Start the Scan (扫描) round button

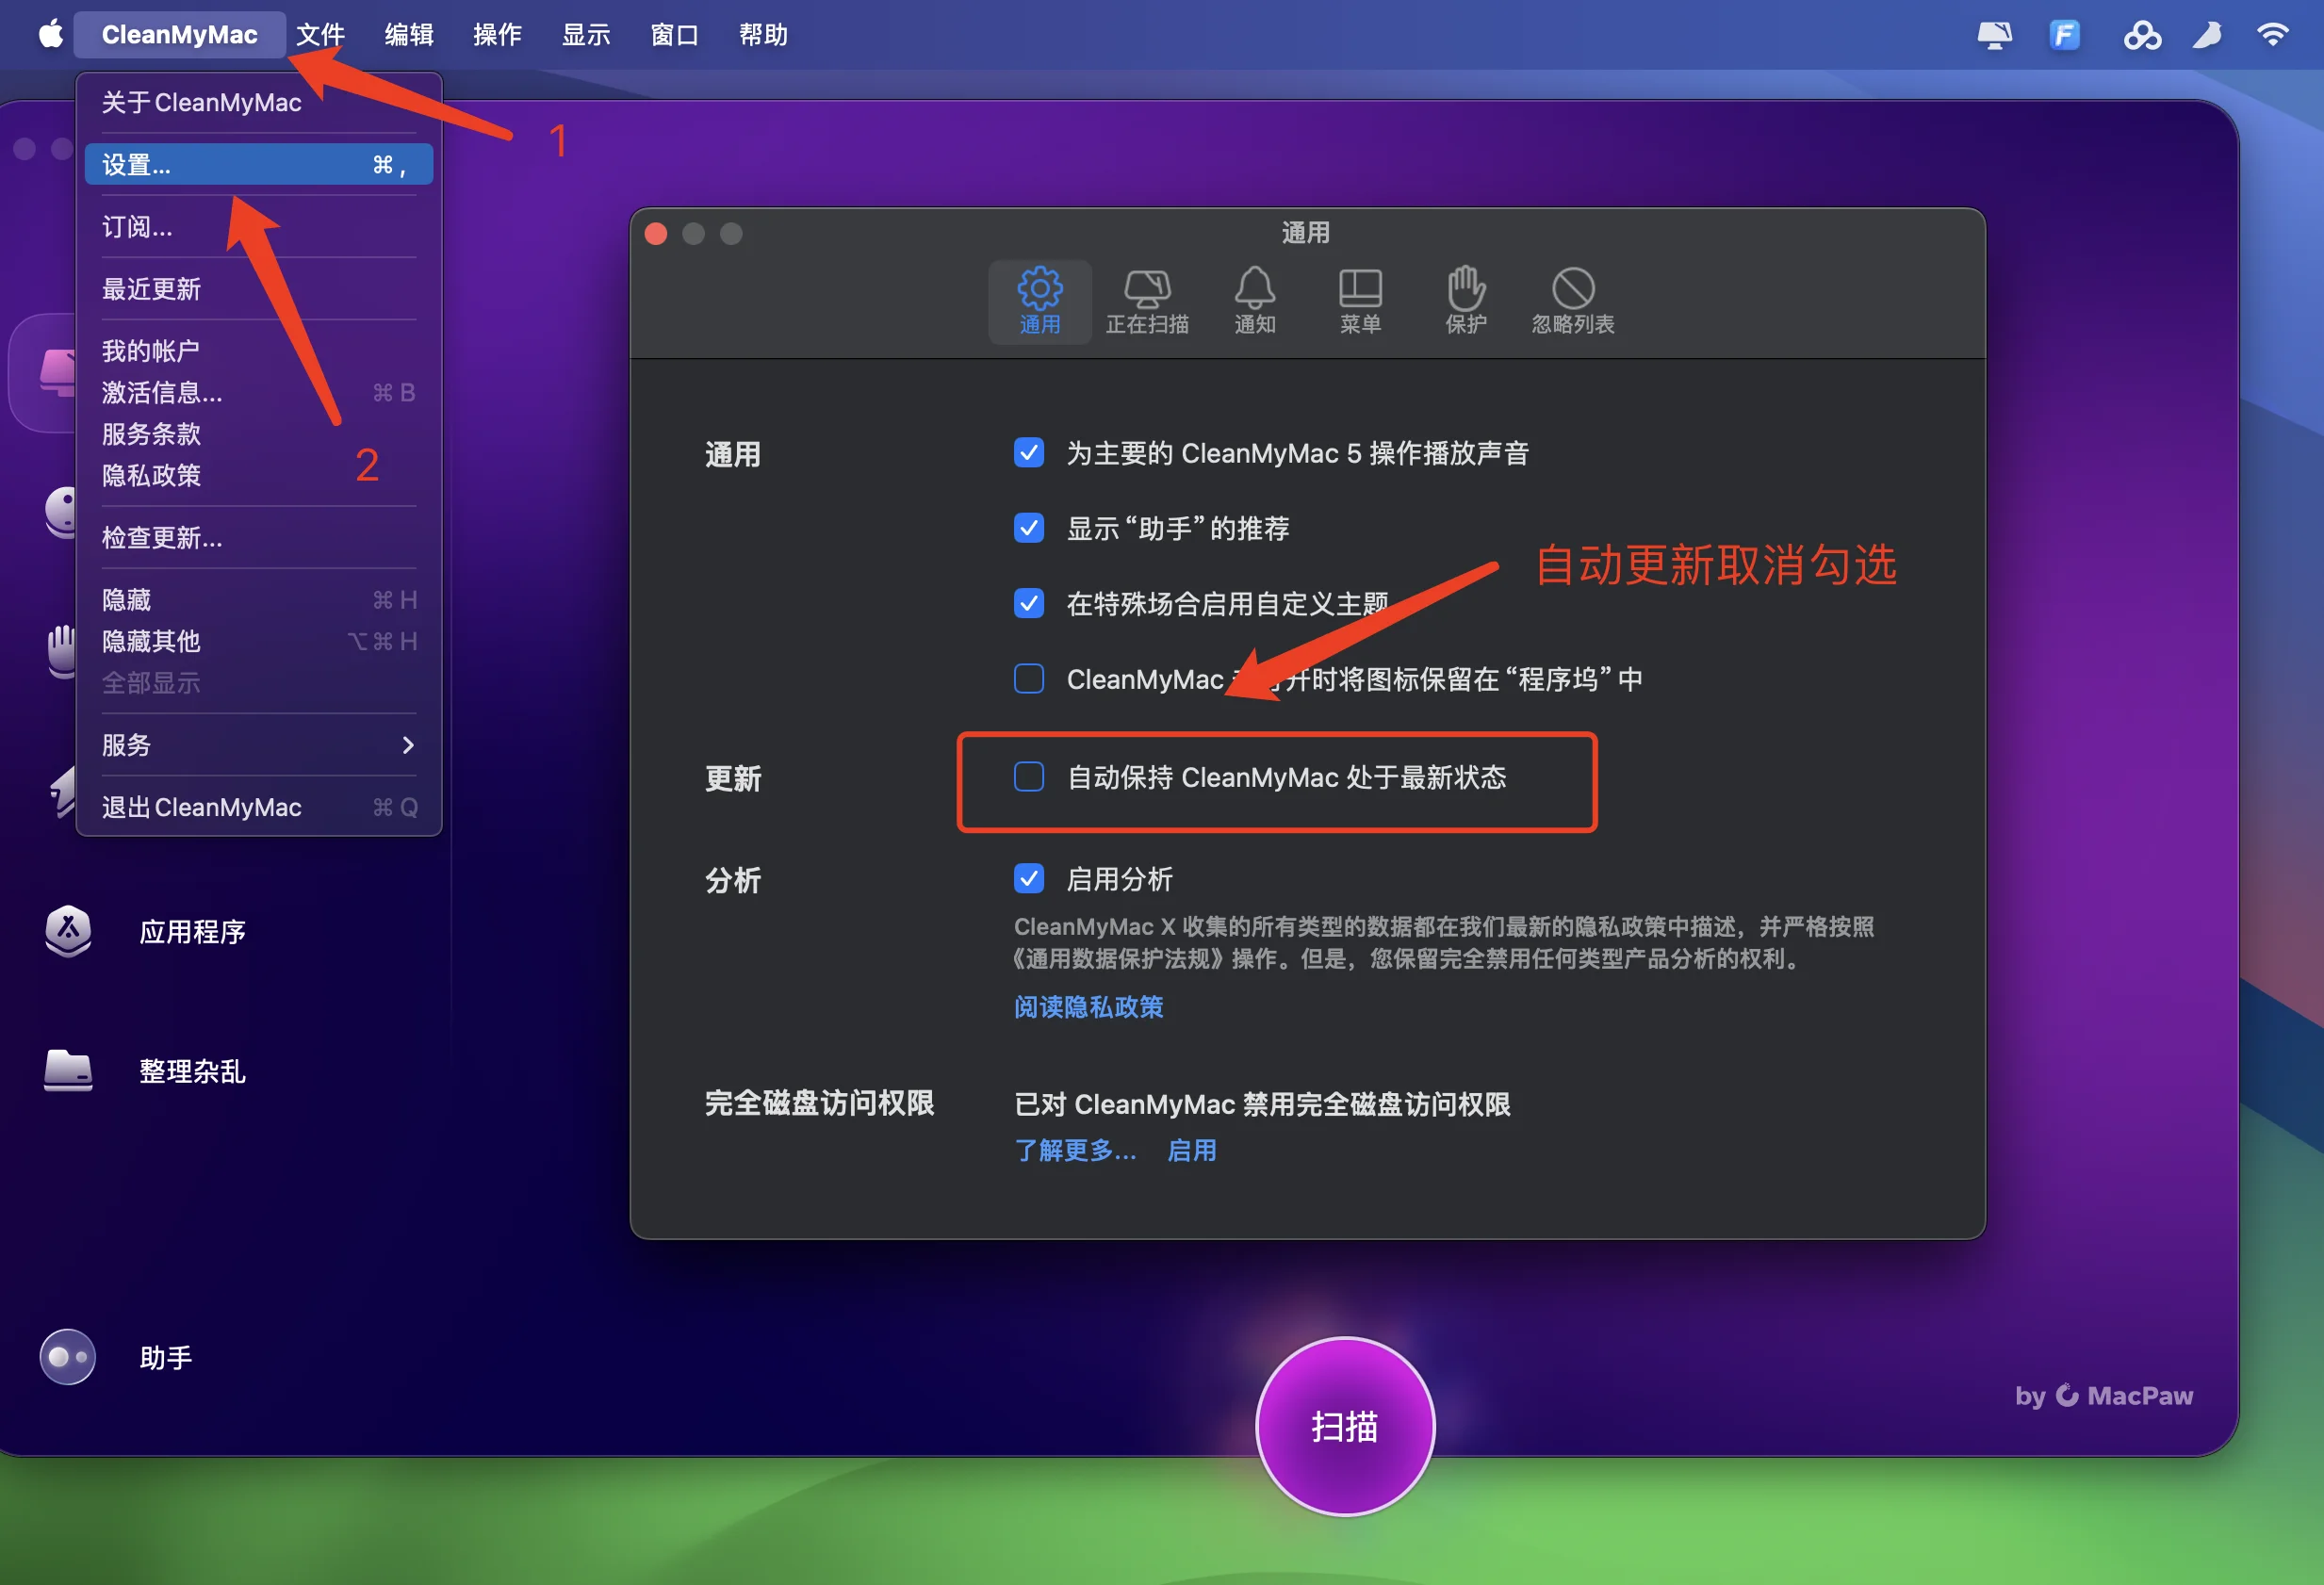tap(1345, 1427)
